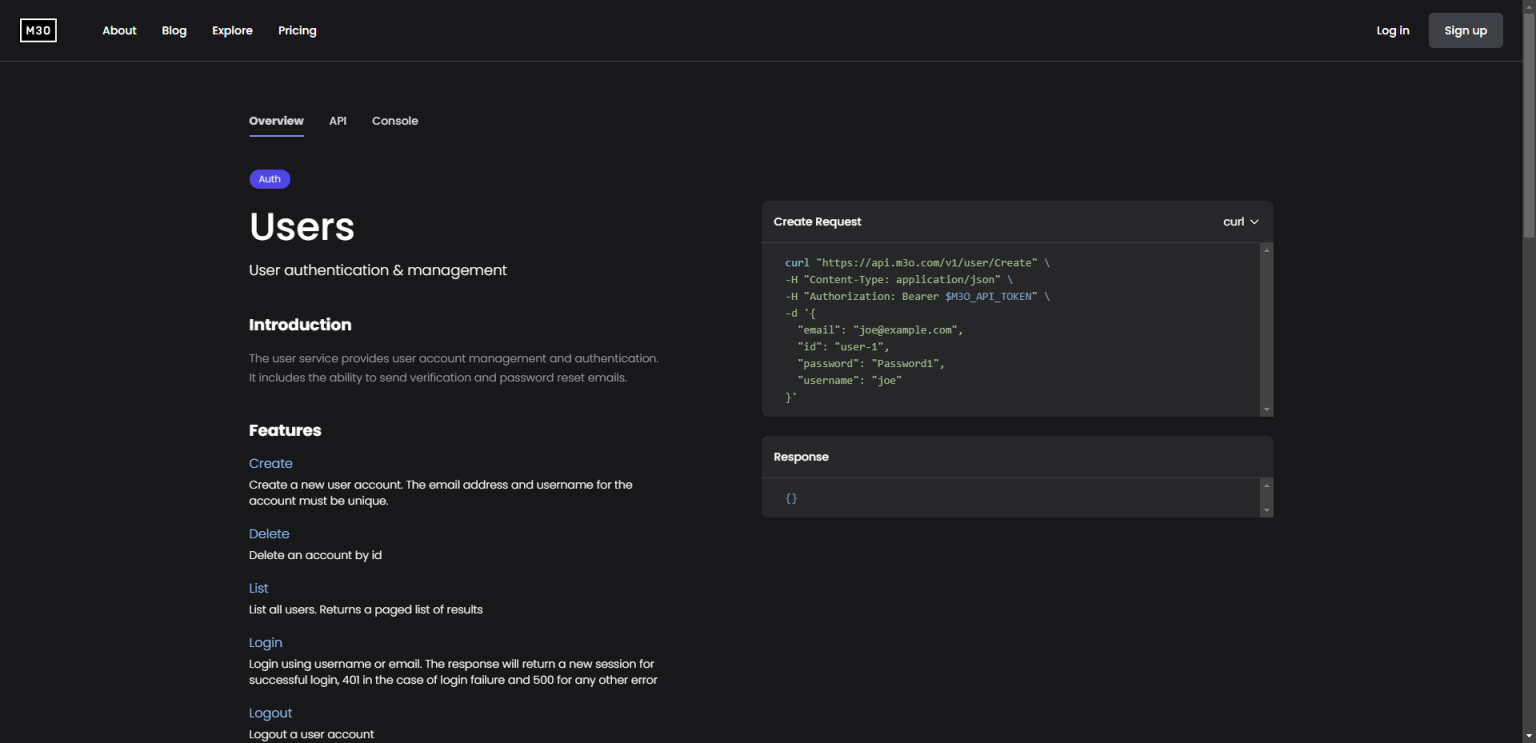Open the Logout endpoint documentation

click(x=270, y=712)
